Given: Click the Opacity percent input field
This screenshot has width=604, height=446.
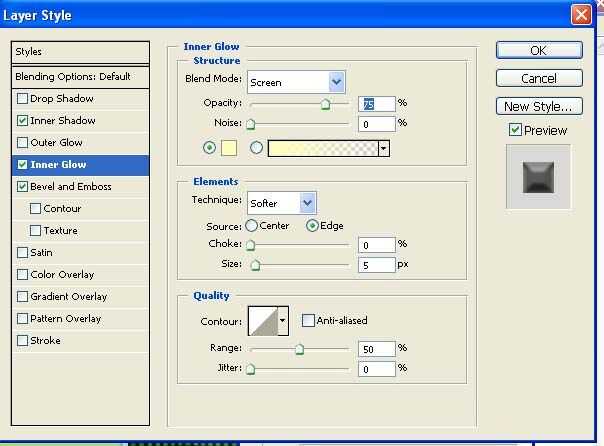Looking at the screenshot, I should tap(376, 104).
